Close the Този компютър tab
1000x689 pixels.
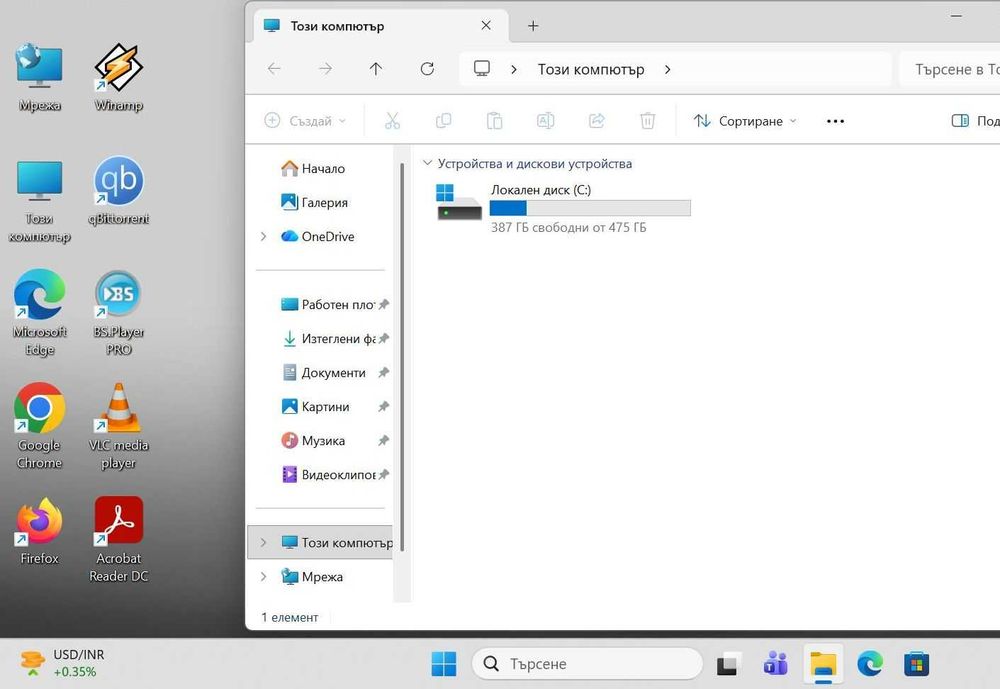(486, 26)
